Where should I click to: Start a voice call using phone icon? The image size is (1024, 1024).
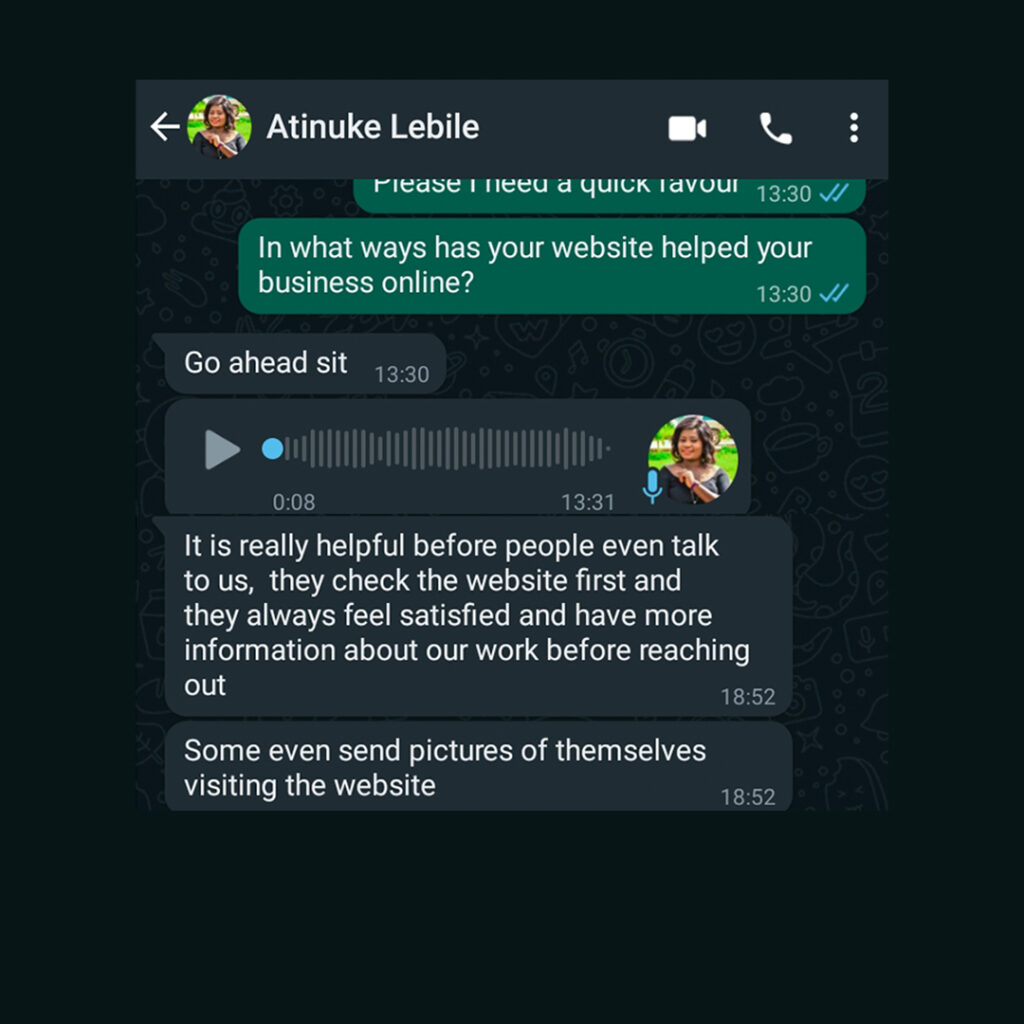click(x=775, y=128)
